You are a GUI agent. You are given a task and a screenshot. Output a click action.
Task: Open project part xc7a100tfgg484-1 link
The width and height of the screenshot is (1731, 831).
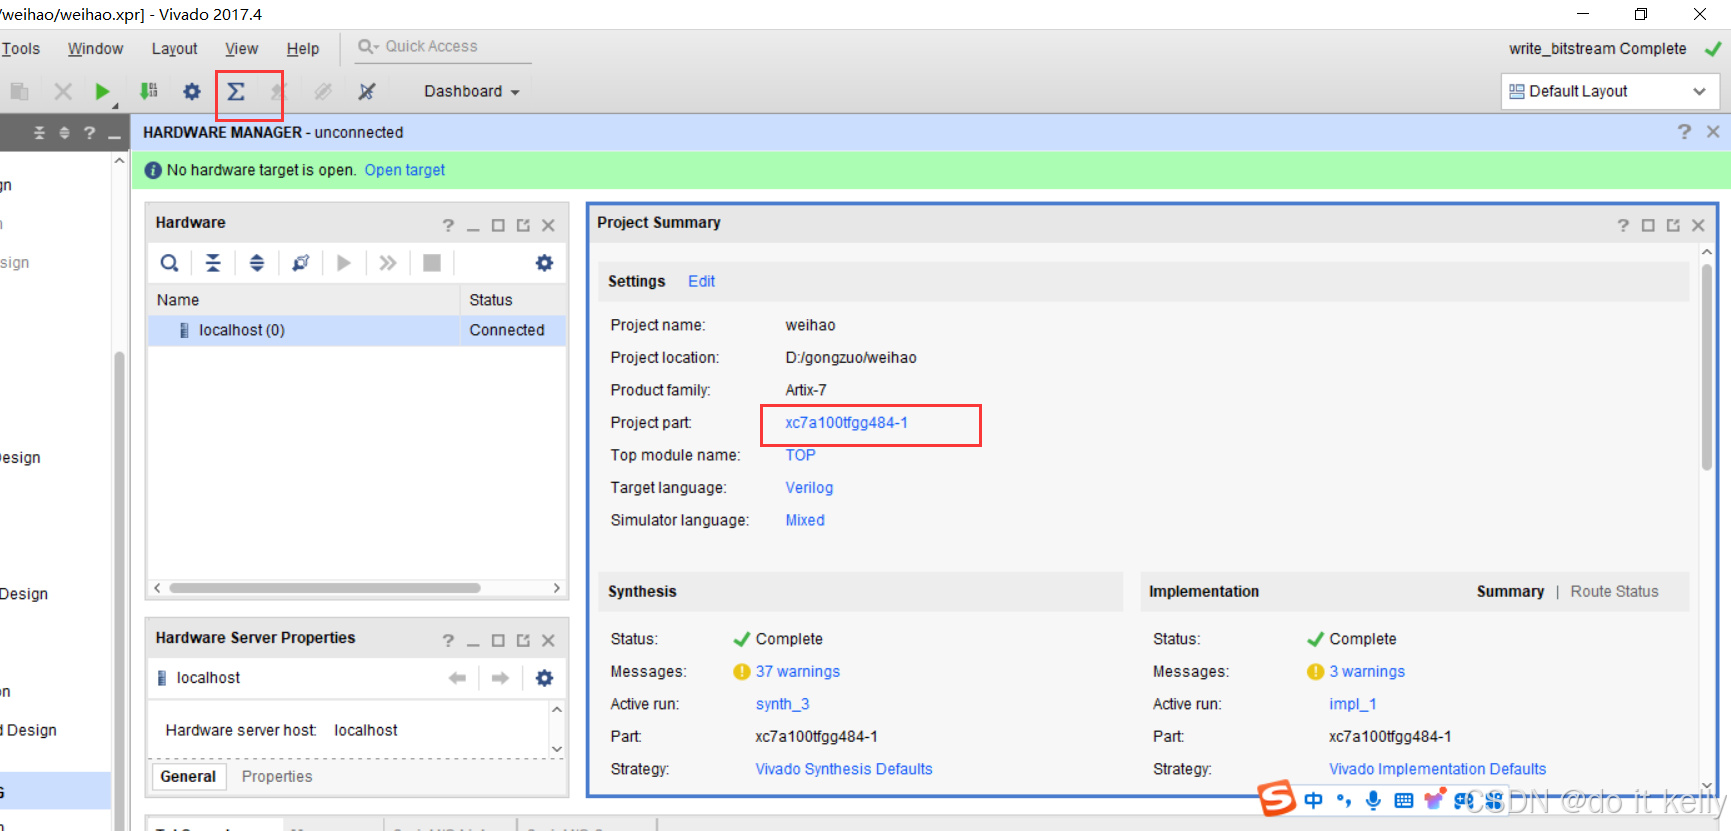pos(846,422)
